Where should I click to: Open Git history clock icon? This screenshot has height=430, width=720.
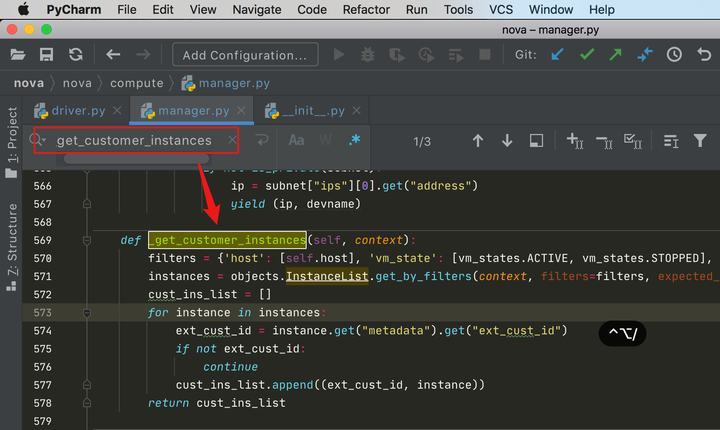pyautogui.click(x=674, y=55)
